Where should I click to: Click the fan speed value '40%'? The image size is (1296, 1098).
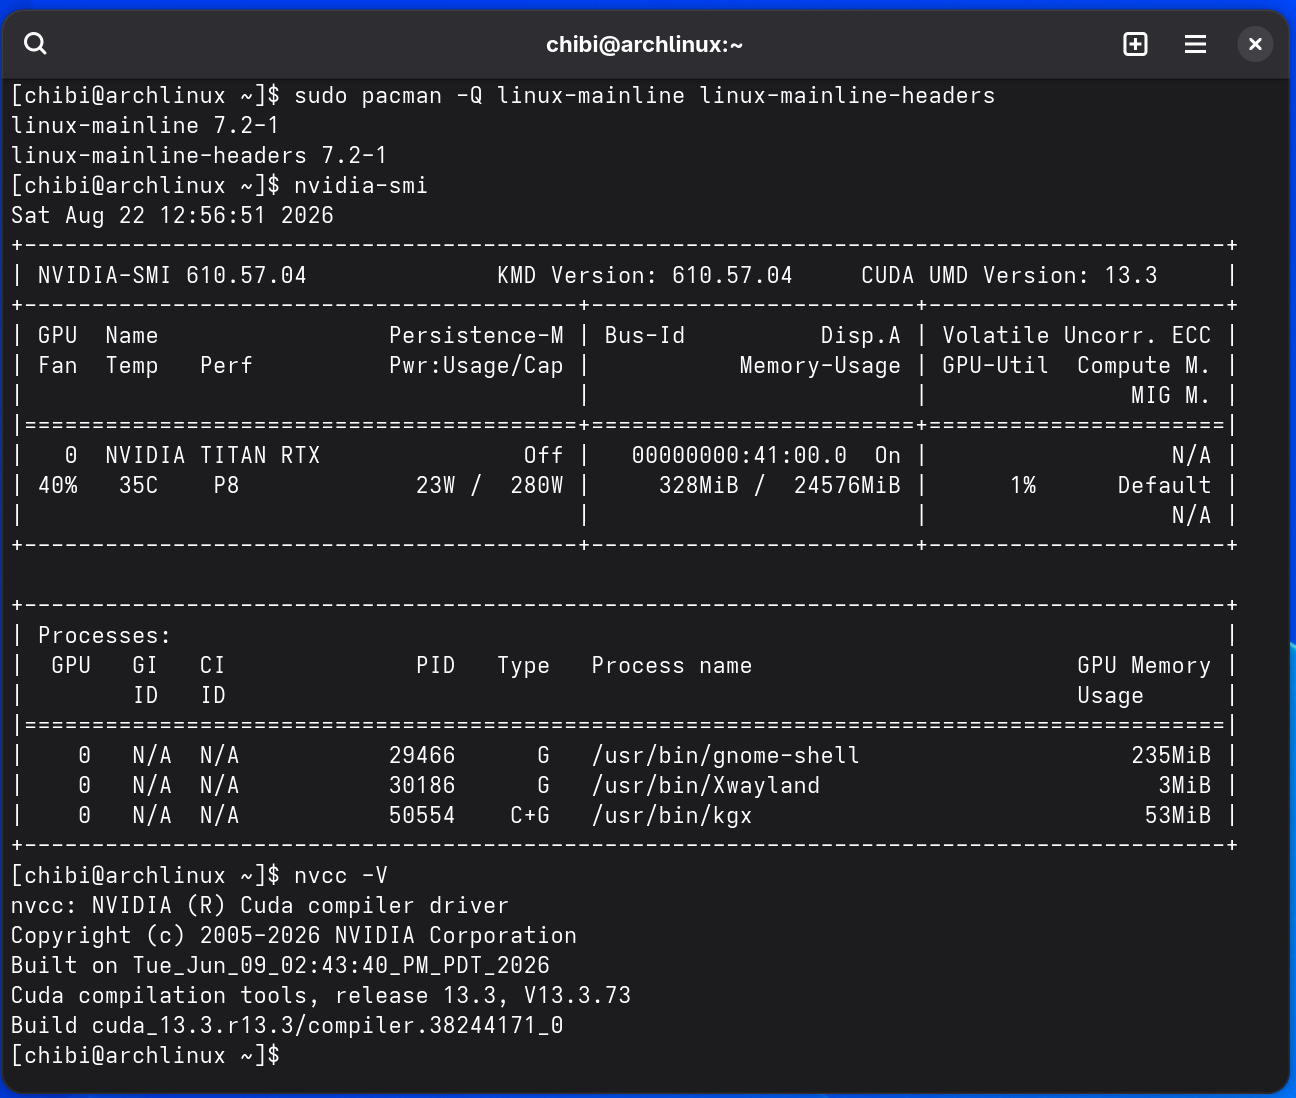click(x=58, y=486)
